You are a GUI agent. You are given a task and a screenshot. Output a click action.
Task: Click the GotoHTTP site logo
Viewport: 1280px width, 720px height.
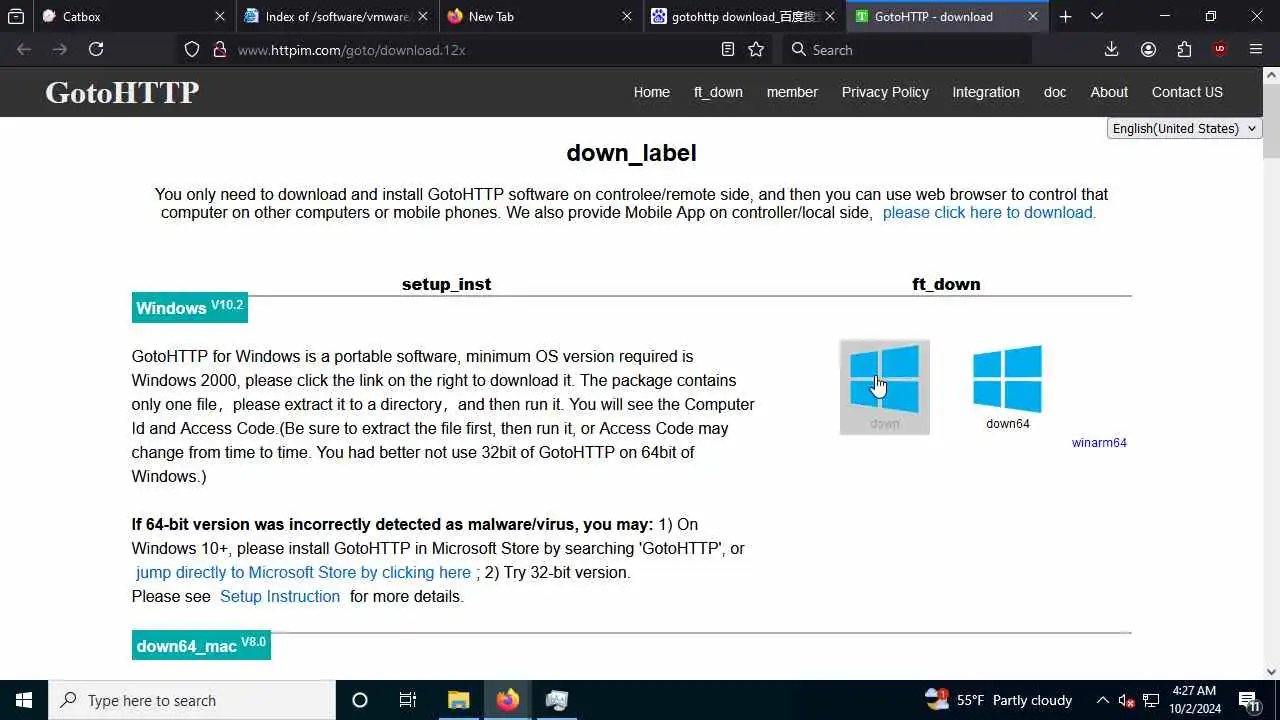click(x=122, y=92)
